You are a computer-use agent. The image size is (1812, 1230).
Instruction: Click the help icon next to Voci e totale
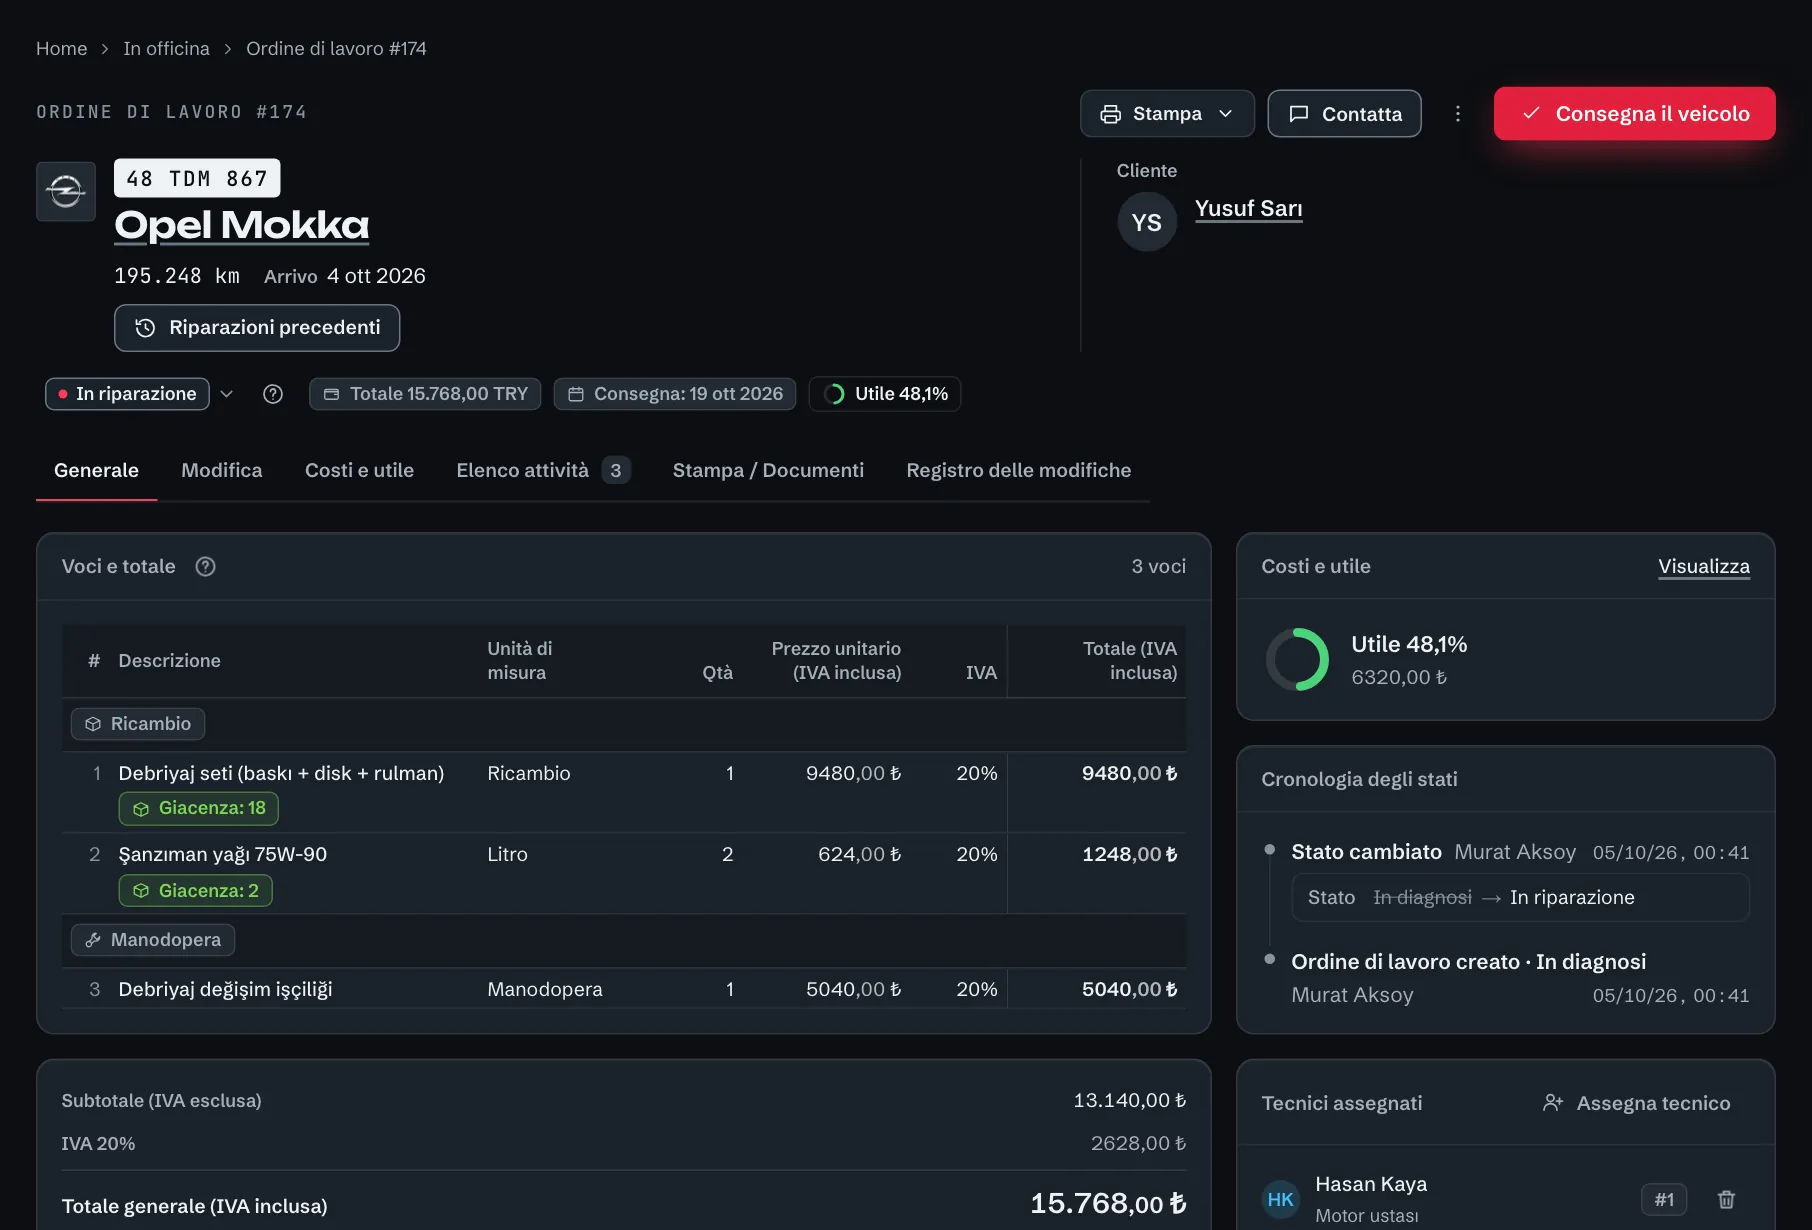pos(206,567)
